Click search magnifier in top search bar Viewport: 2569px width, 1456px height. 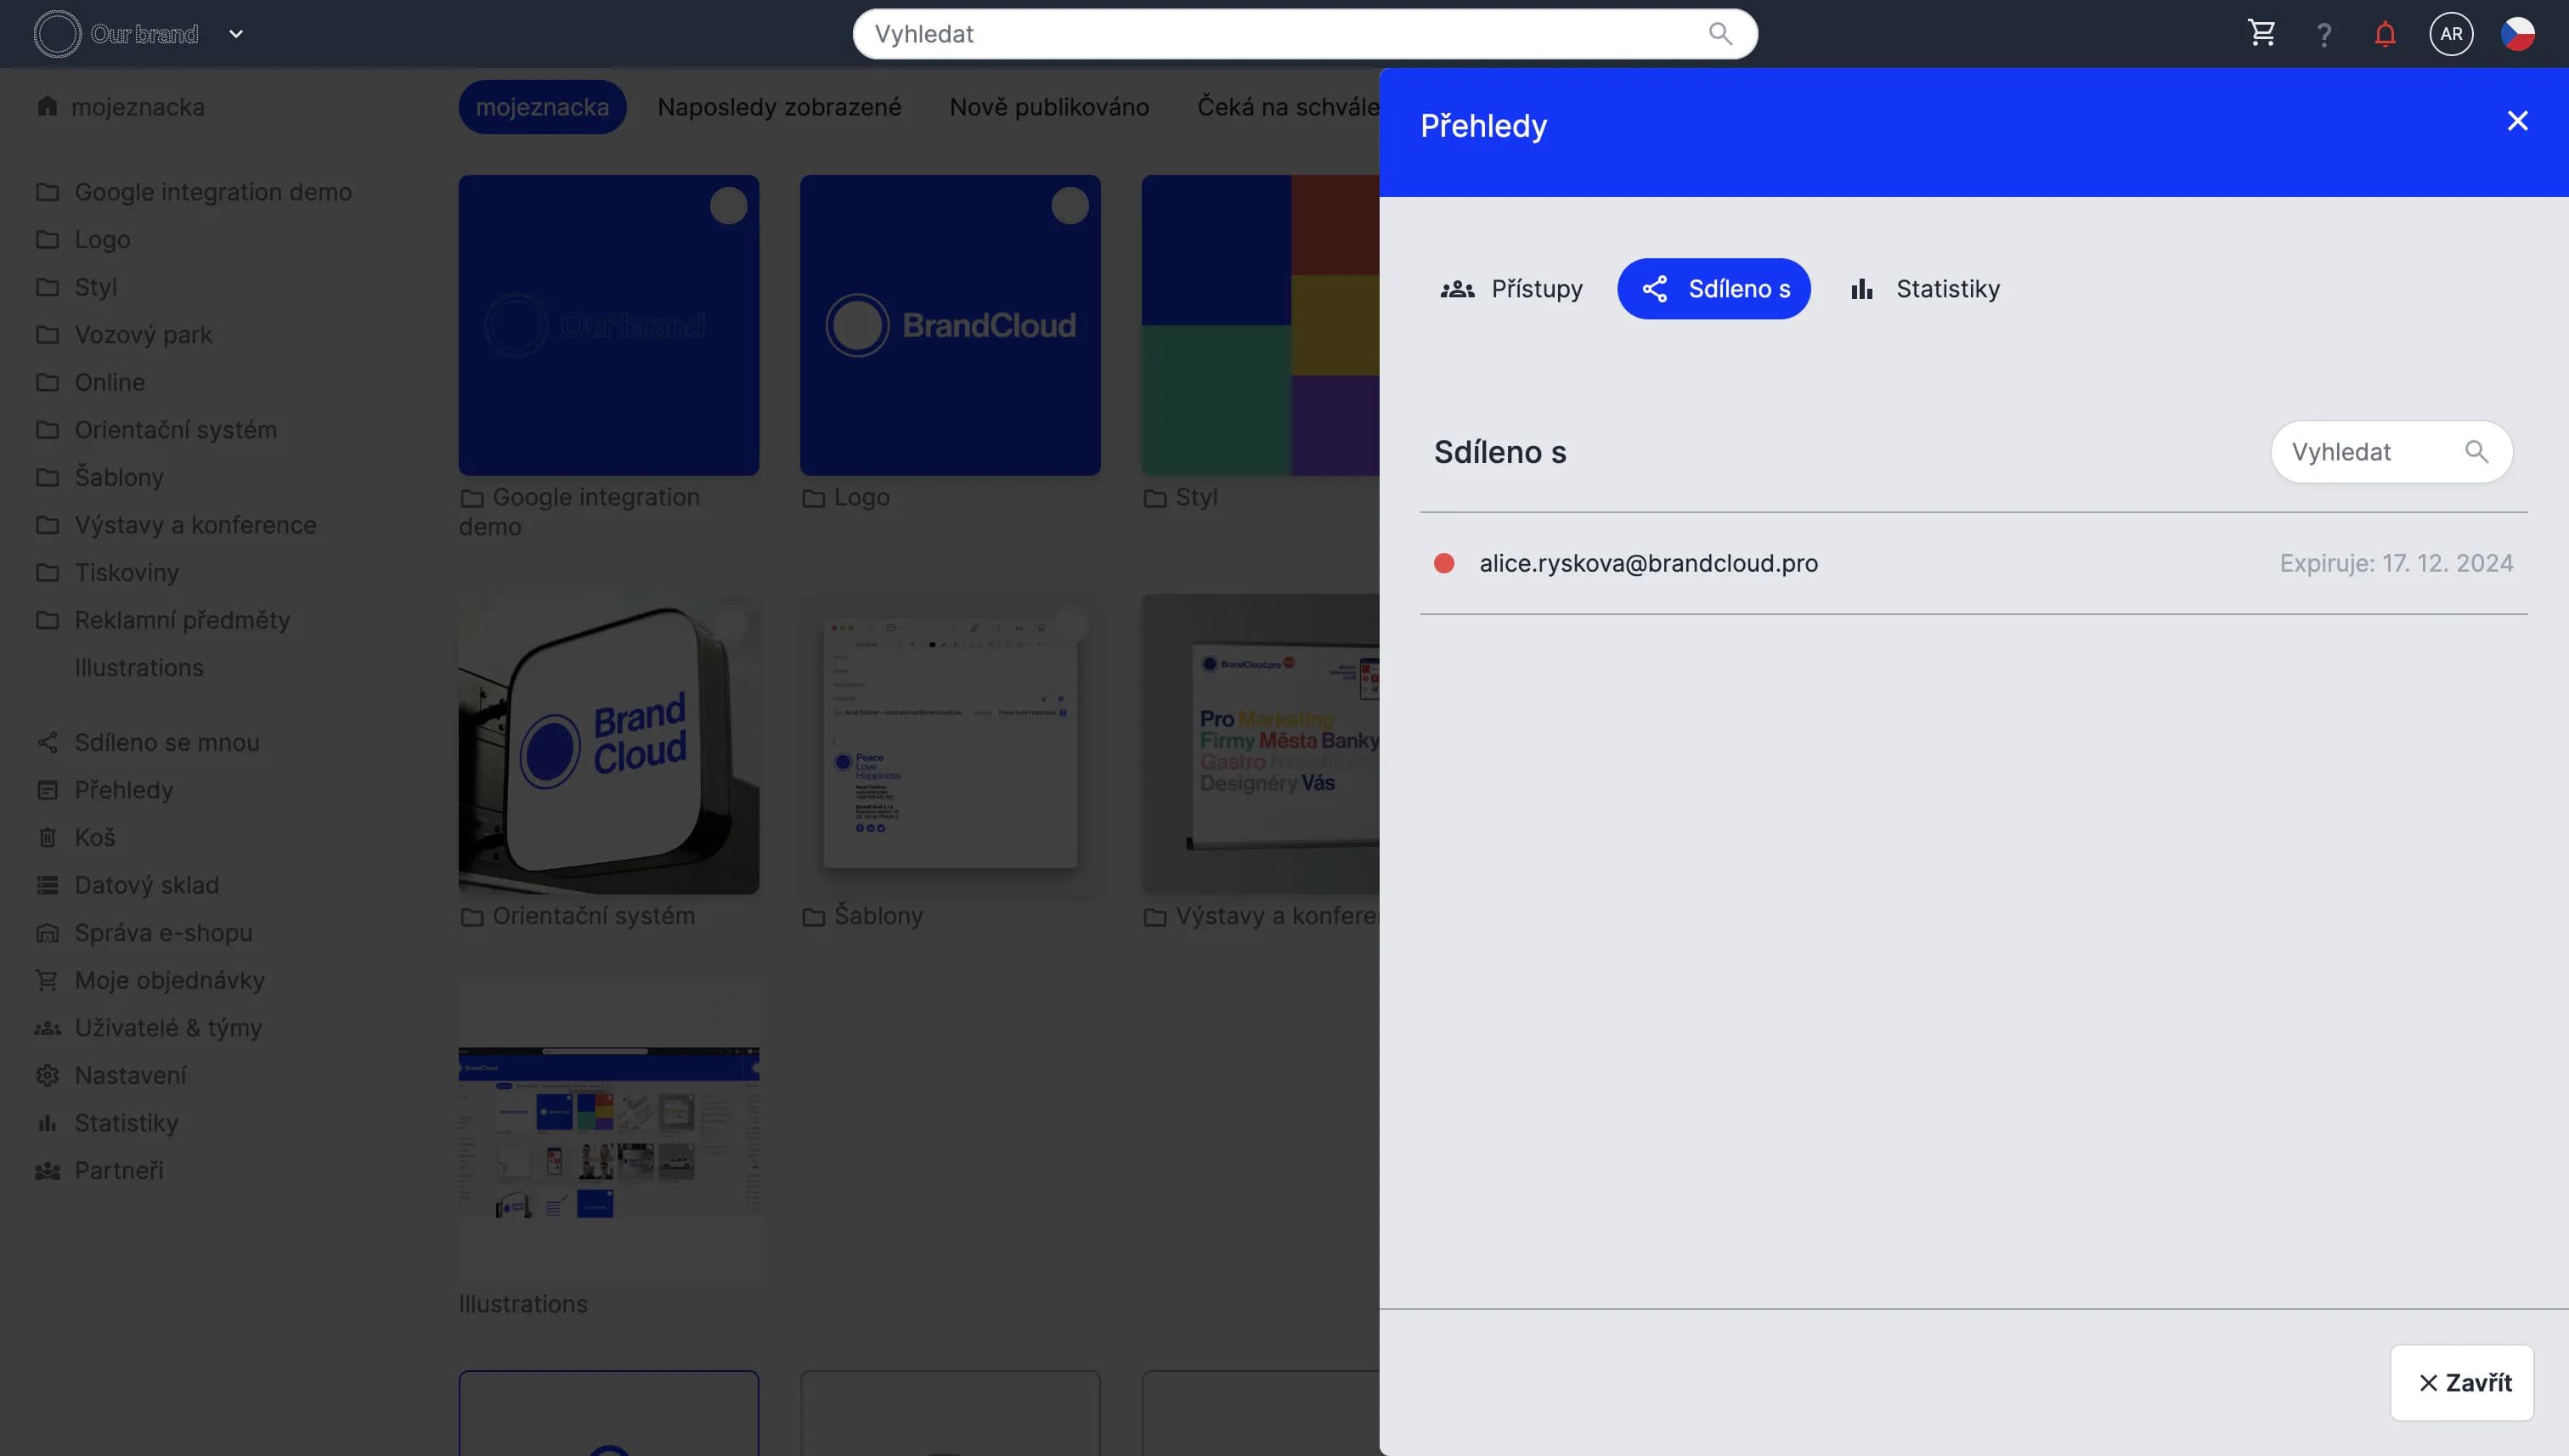coord(1720,34)
